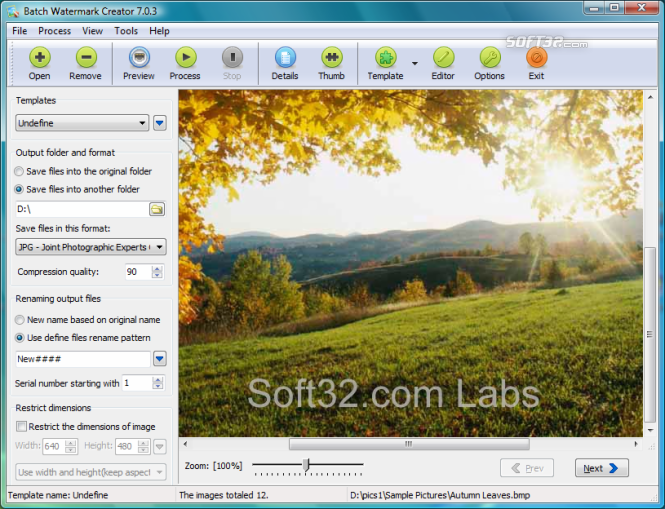The width and height of the screenshot is (665, 509).
Task: Click the Height spinner arrows
Action: [143, 446]
